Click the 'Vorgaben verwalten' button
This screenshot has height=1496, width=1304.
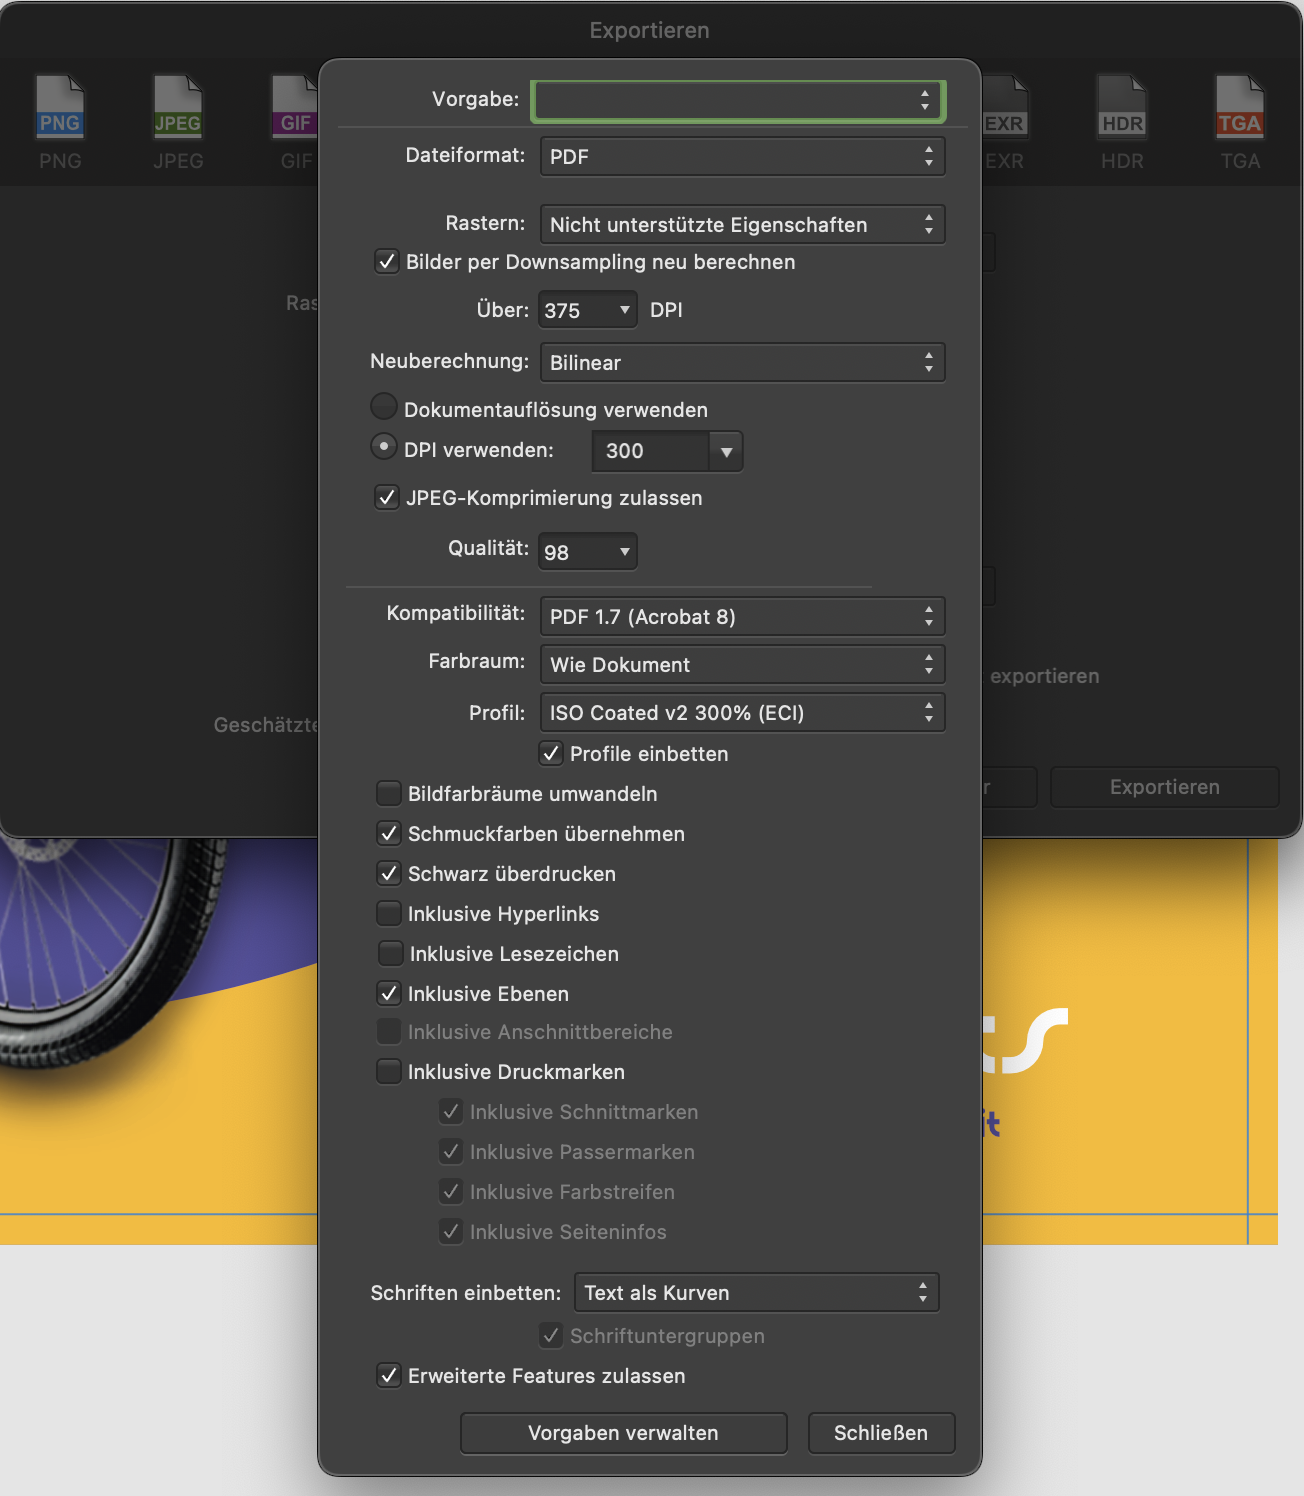tap(623, 1433)
